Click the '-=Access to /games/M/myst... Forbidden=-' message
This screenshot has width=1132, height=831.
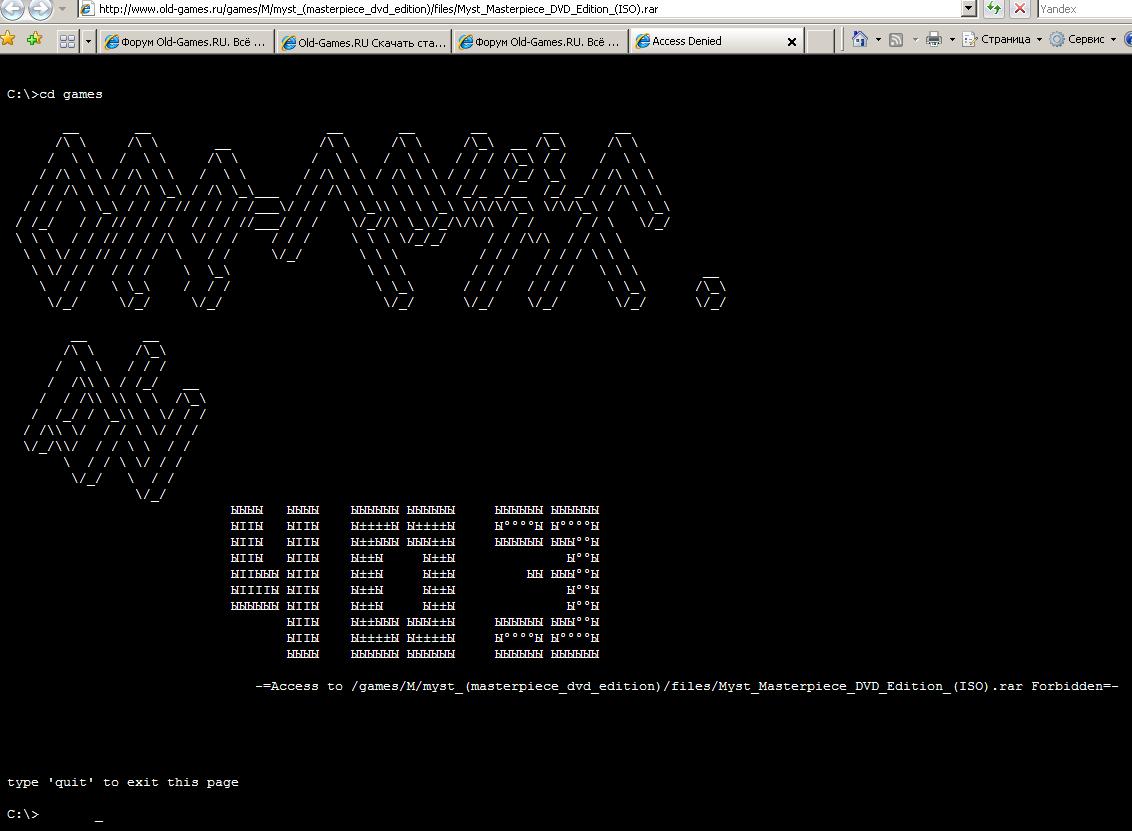click(687, 687)
